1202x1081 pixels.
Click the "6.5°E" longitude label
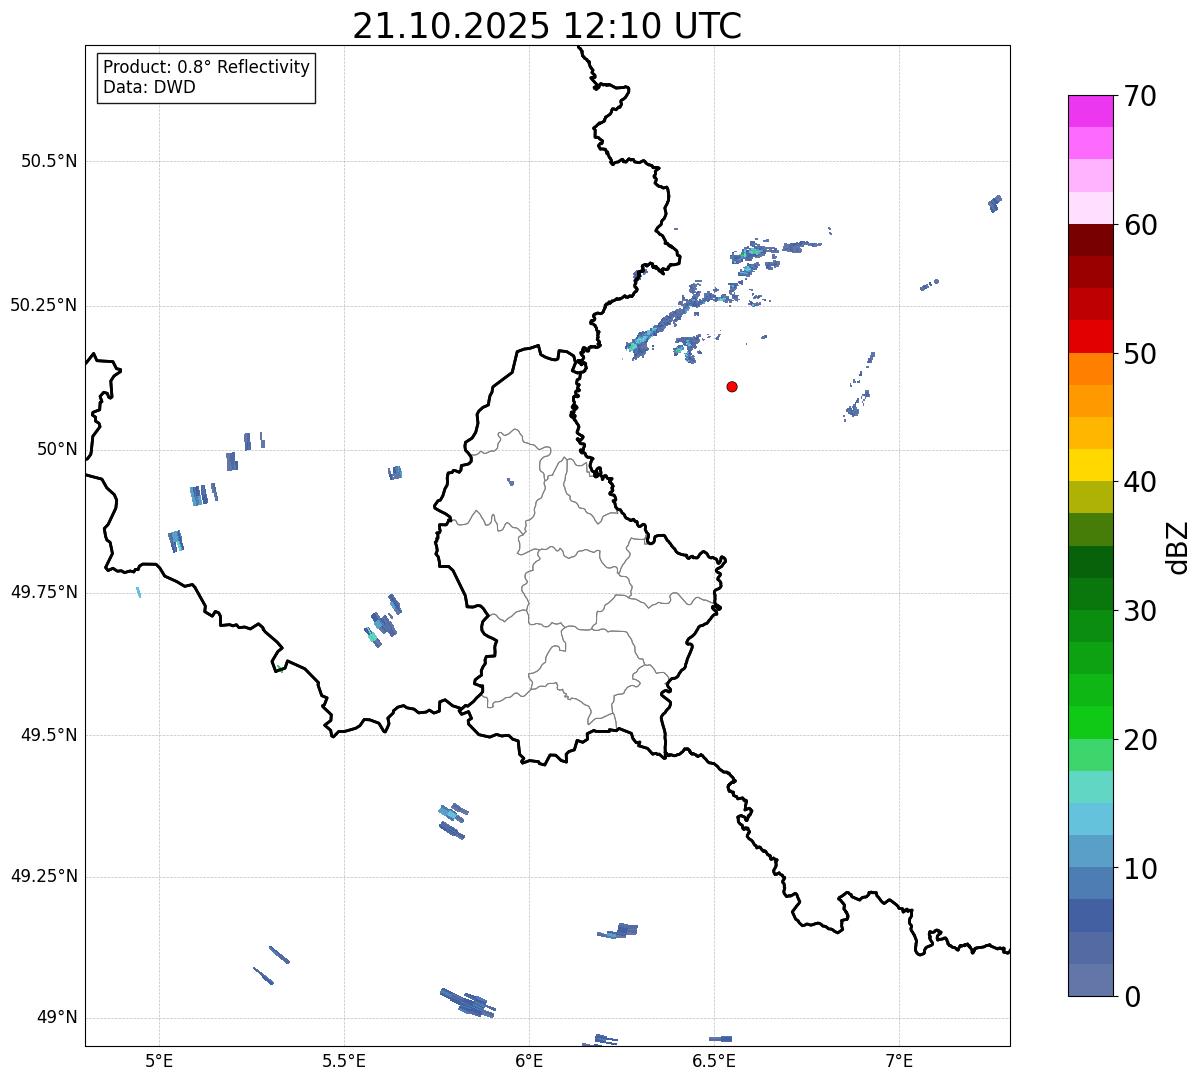pyautogui.click(x=715, y=1061)
